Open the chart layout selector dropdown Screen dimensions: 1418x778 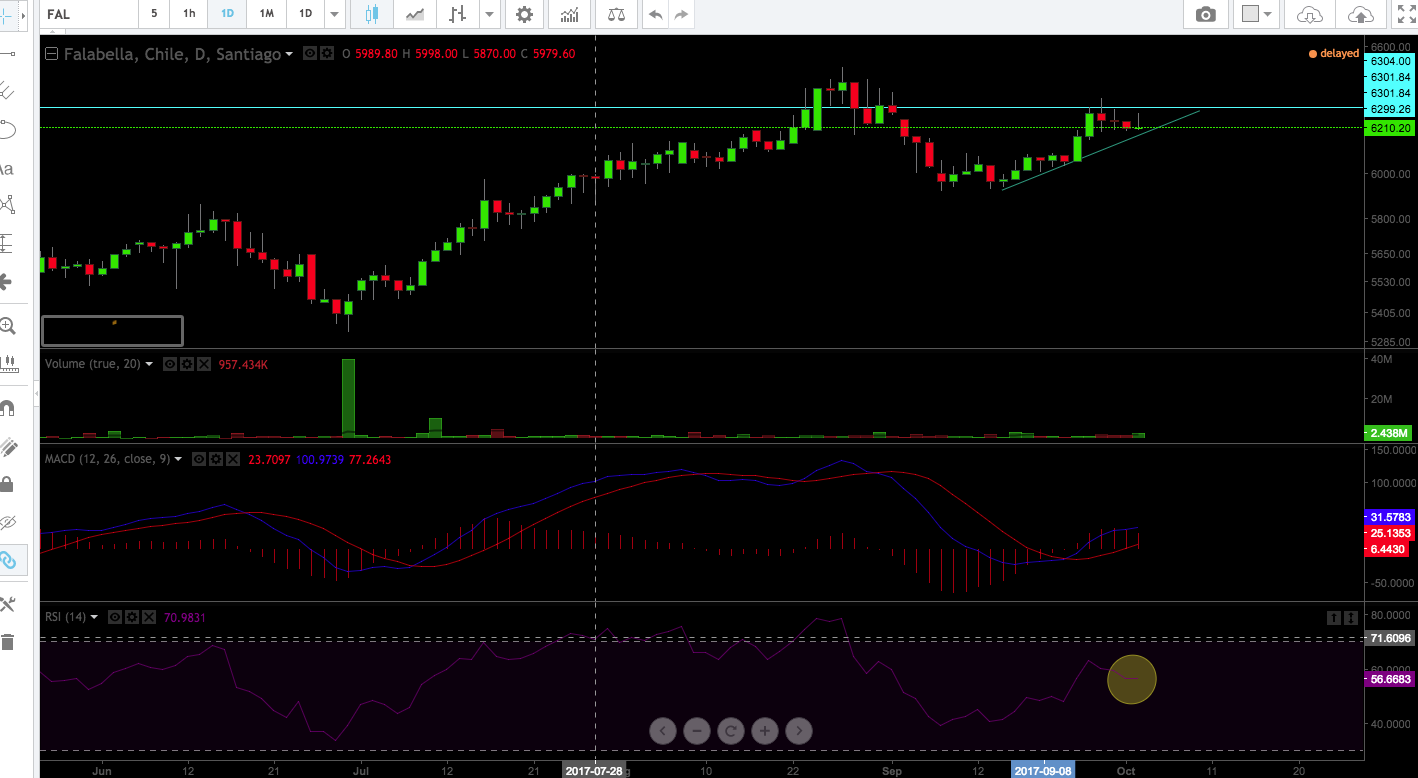(x=1257, y=14)
